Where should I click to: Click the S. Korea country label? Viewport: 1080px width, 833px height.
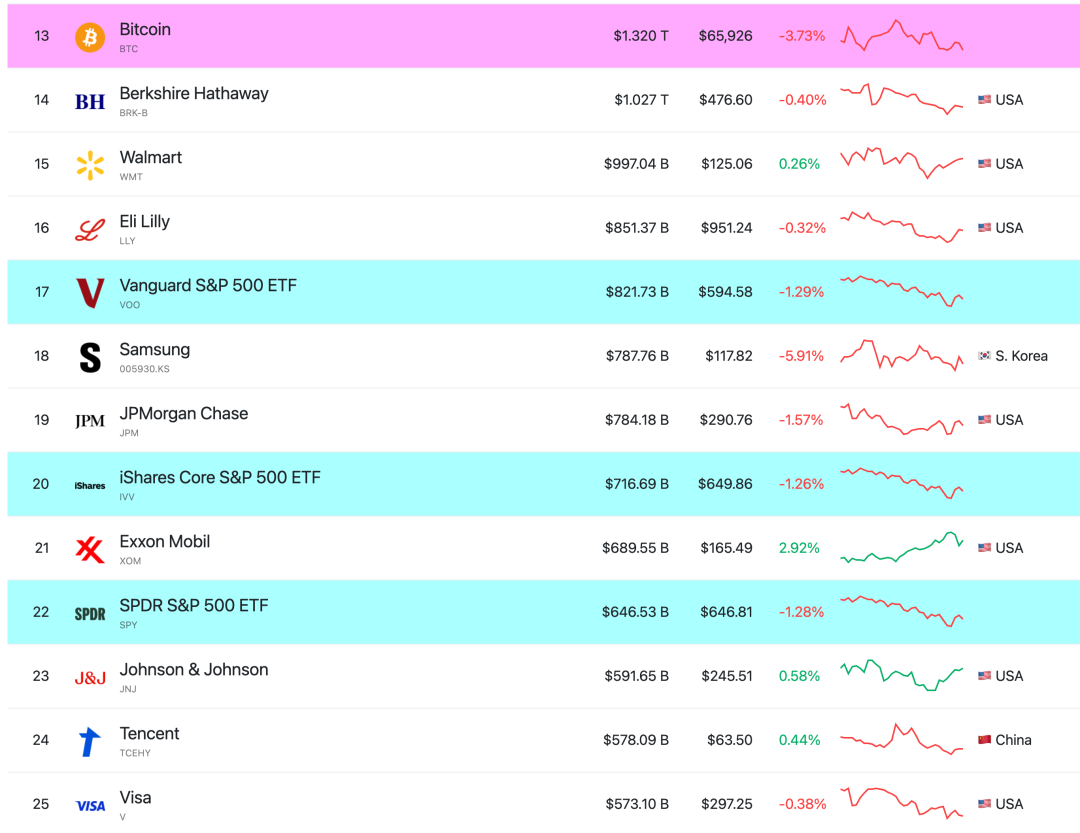click(1021, 356)
